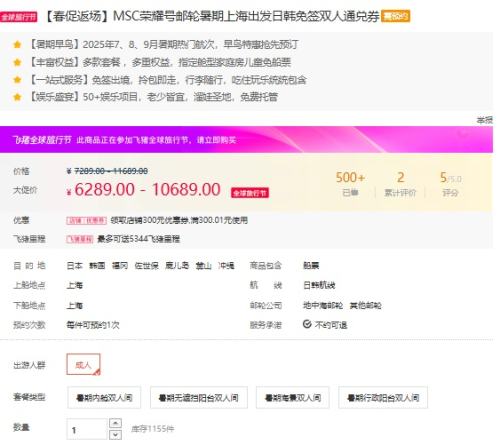Open the 2 累计评价 reviews count
Image resolution: width=500 pixels, height=445 pixels.
tap(400, 184)
